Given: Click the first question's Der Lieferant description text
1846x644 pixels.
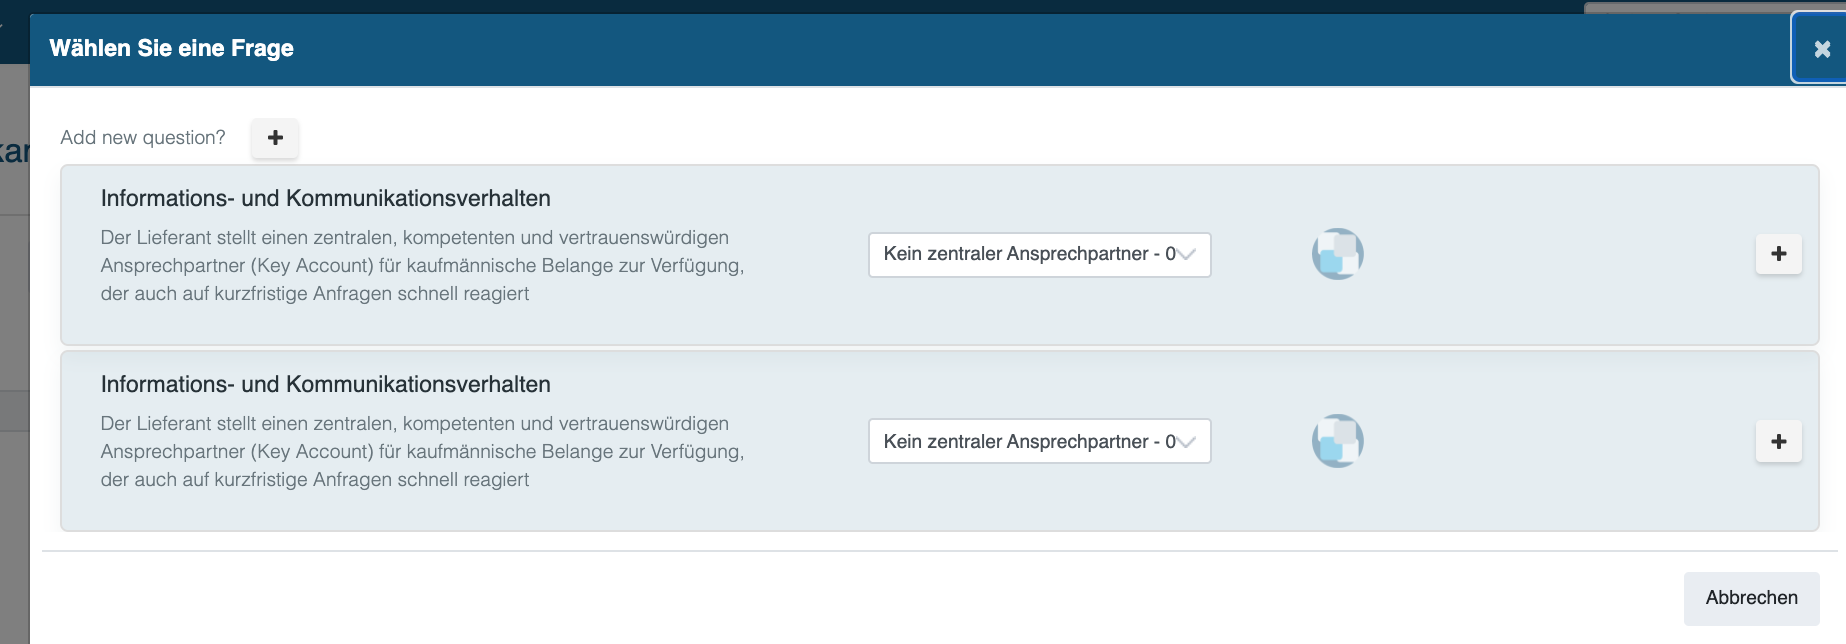Looking at the screenshot, I should [x=422, y=266].
